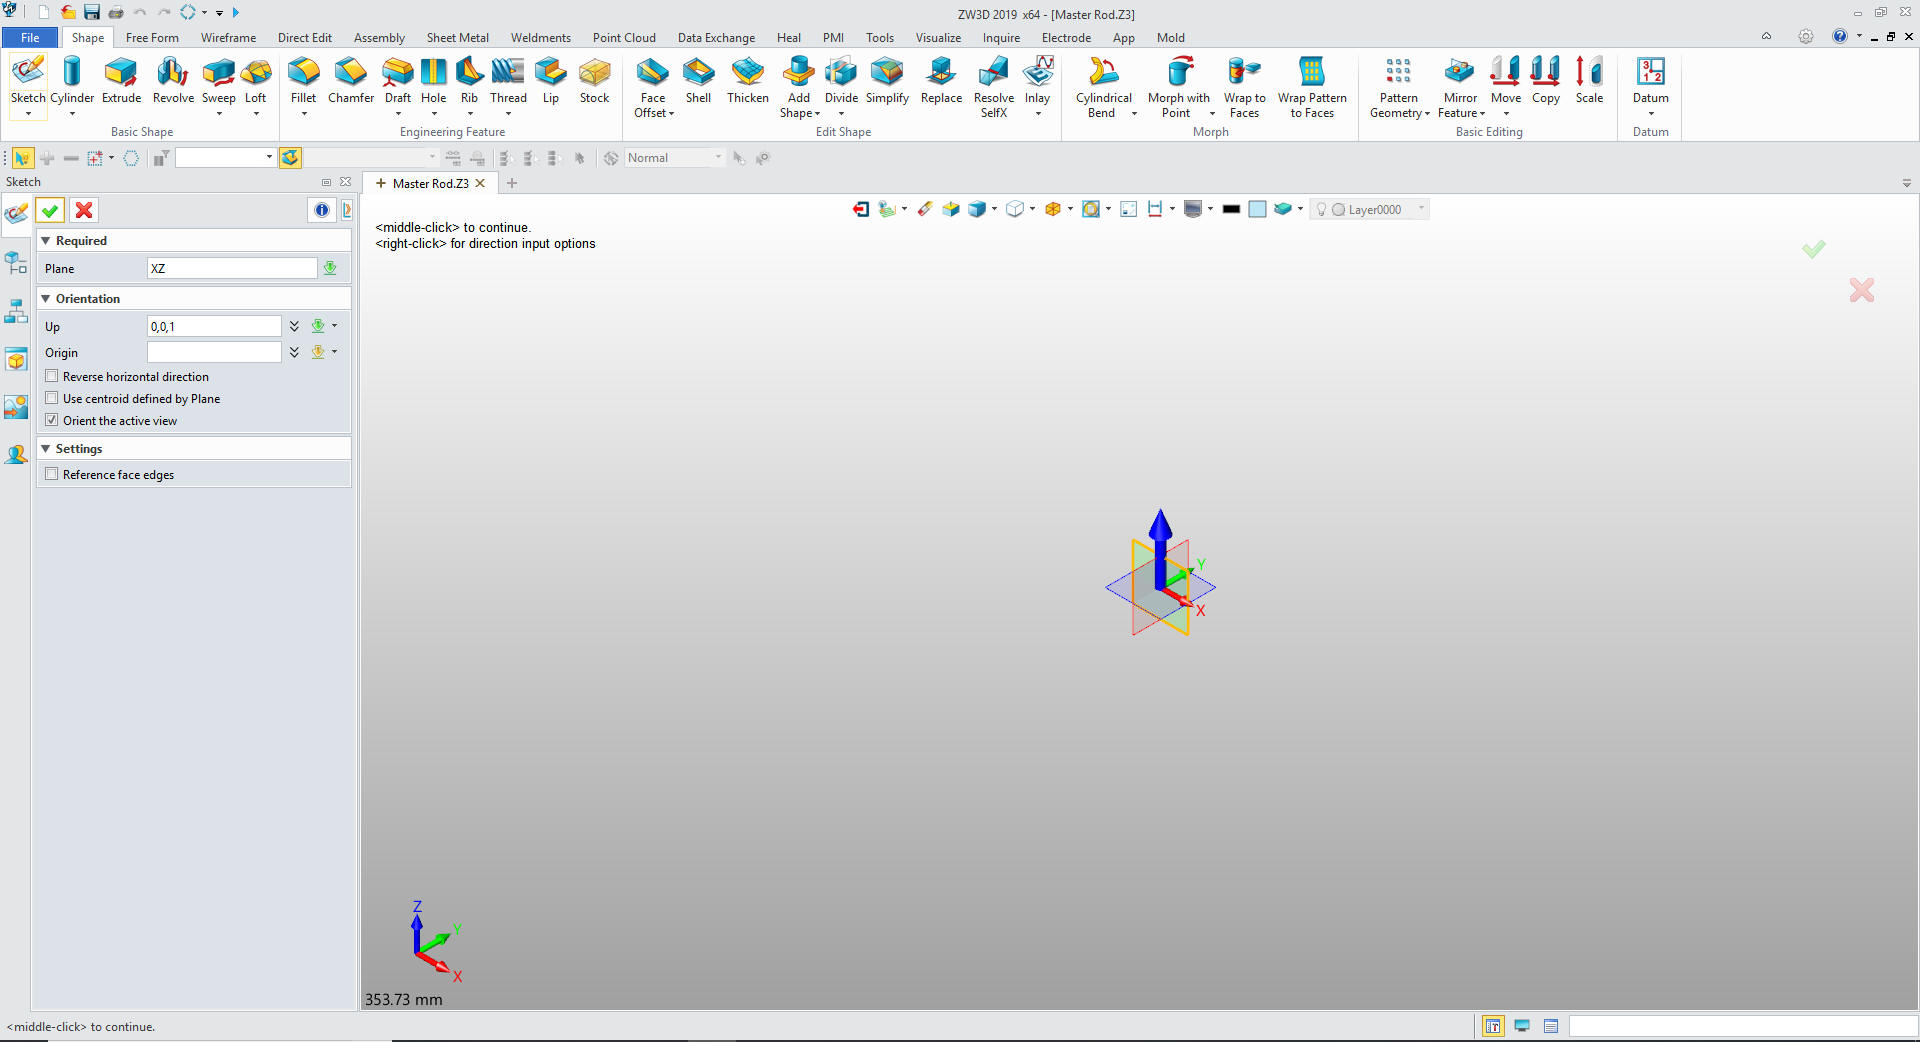This screenshot has height=1042, width=1920.
Task: Click the info button in Sketch panel
Action: tap(322, 210)
